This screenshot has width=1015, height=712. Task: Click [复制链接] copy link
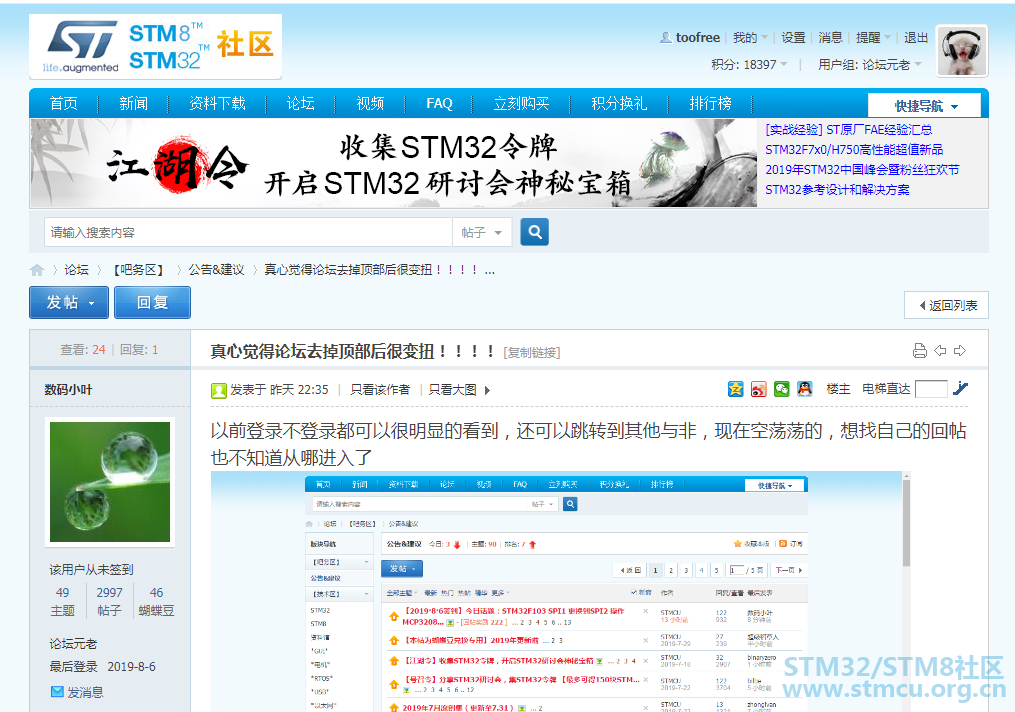tap(531, 353)
